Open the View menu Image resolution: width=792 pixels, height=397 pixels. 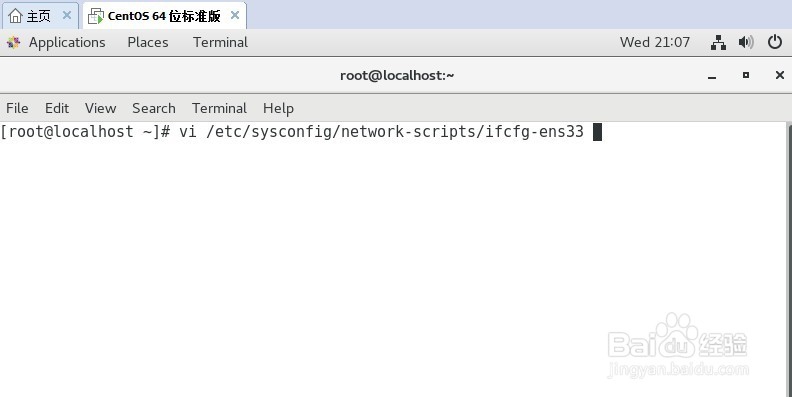coord(101,108)
